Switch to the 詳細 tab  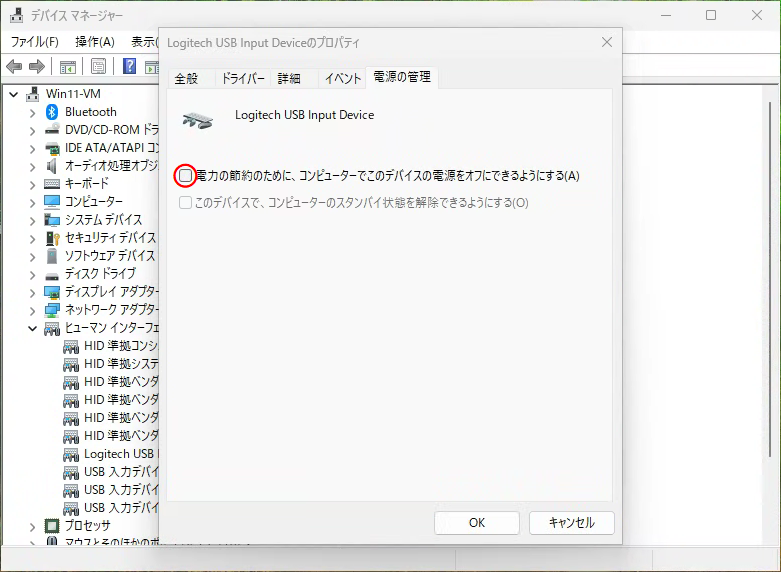289,78
